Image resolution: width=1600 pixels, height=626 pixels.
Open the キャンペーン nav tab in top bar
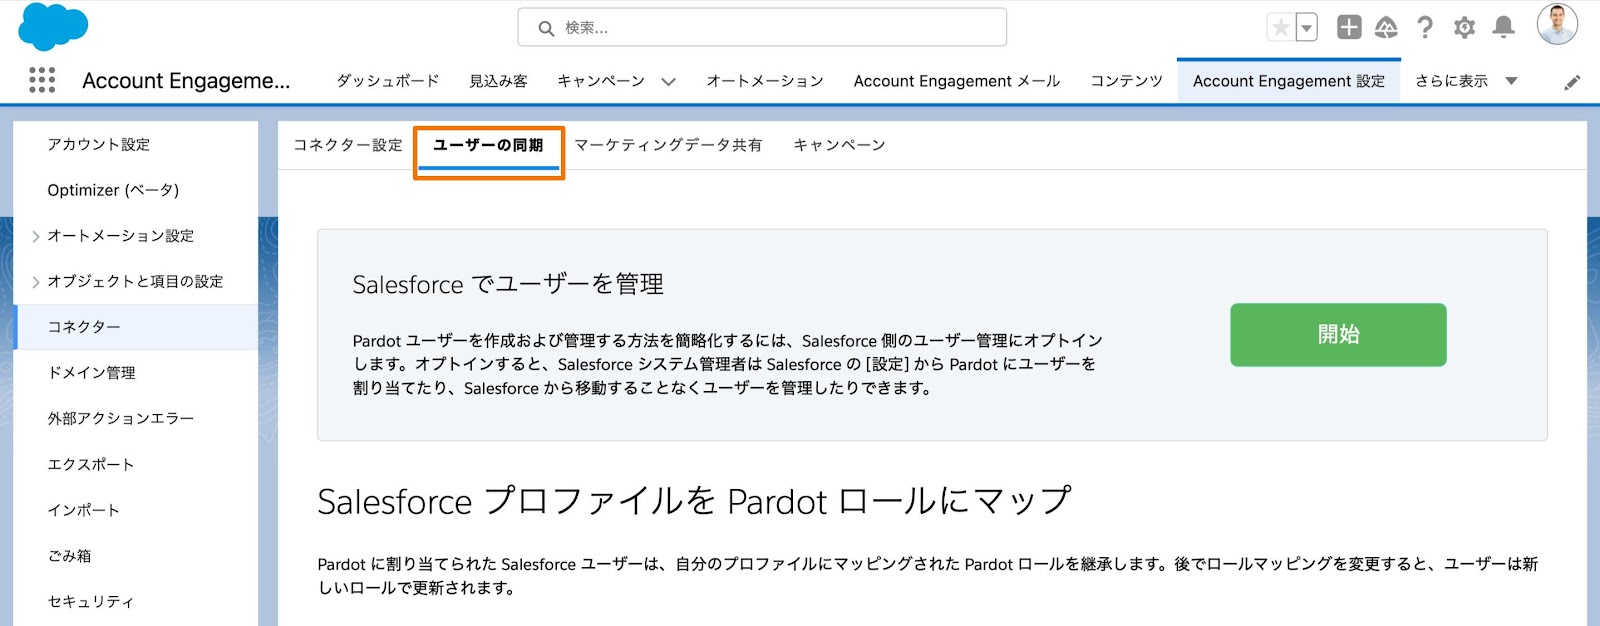(x=601, y=81)
